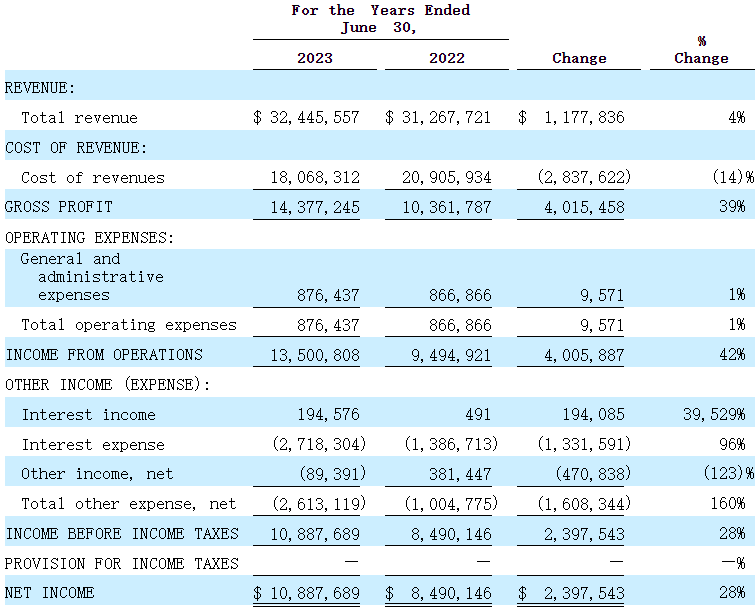Viewport: 756px width, 611px height.
Task: Click the "For the Years Ended" heading
Action: click(x=380, y=10)
